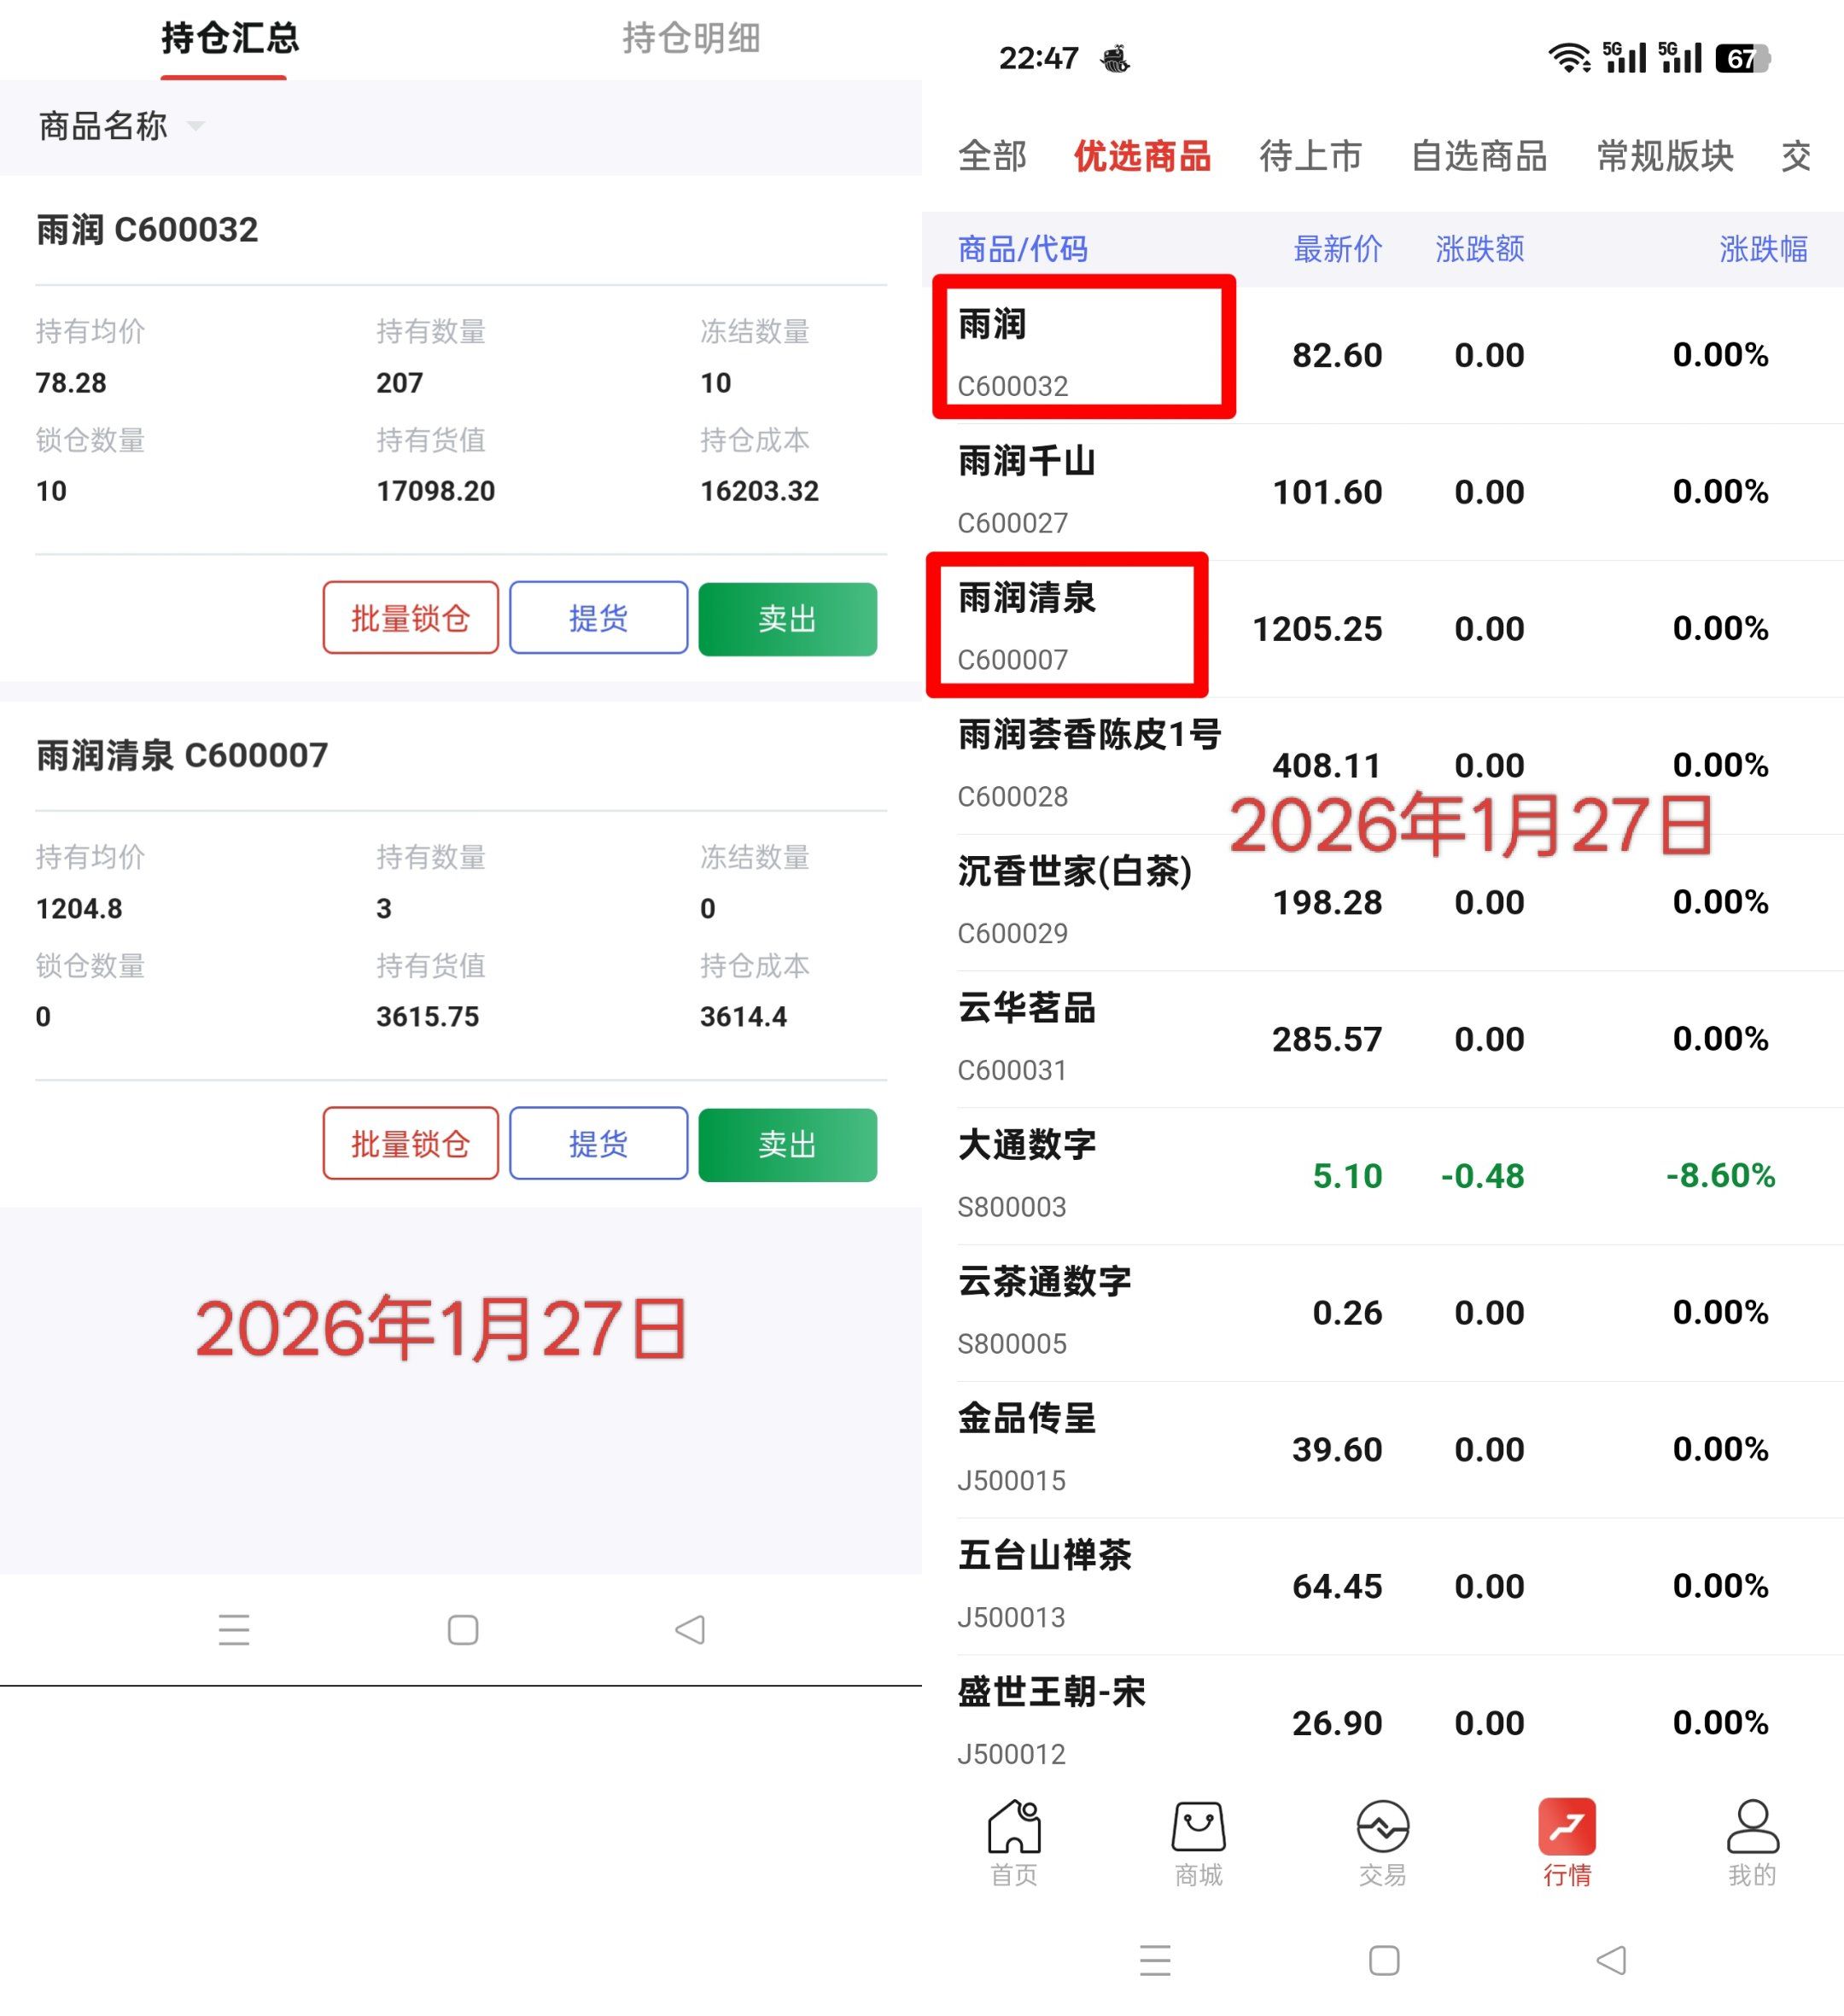
Task: Tap recent-apps menu icon on left screen
Action: [234, 1630]
